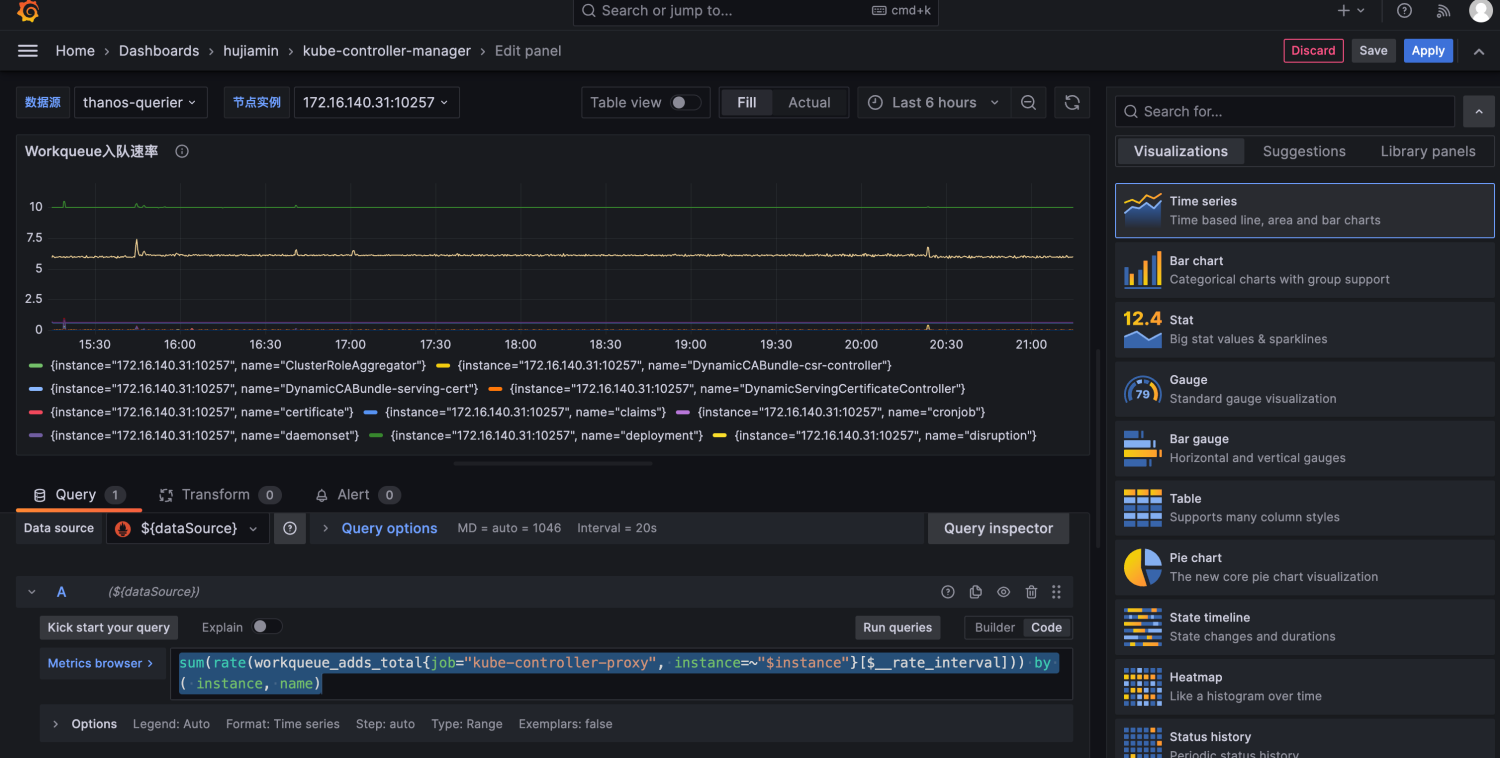Viewport: 1500px width, 758px height.
Task: Enable the Table view switch
Action: (685, 103)
